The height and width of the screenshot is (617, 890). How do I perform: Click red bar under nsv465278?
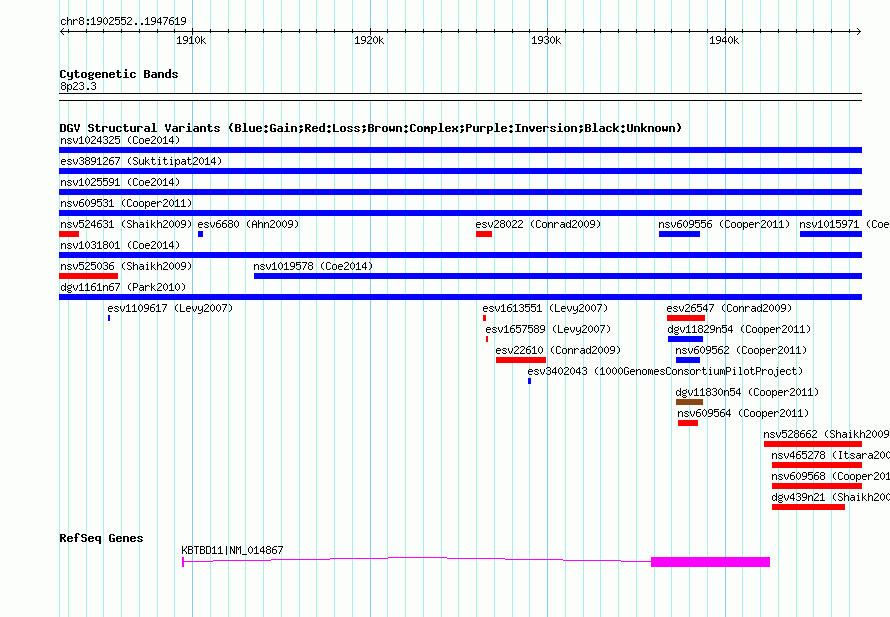click(817, 465)
